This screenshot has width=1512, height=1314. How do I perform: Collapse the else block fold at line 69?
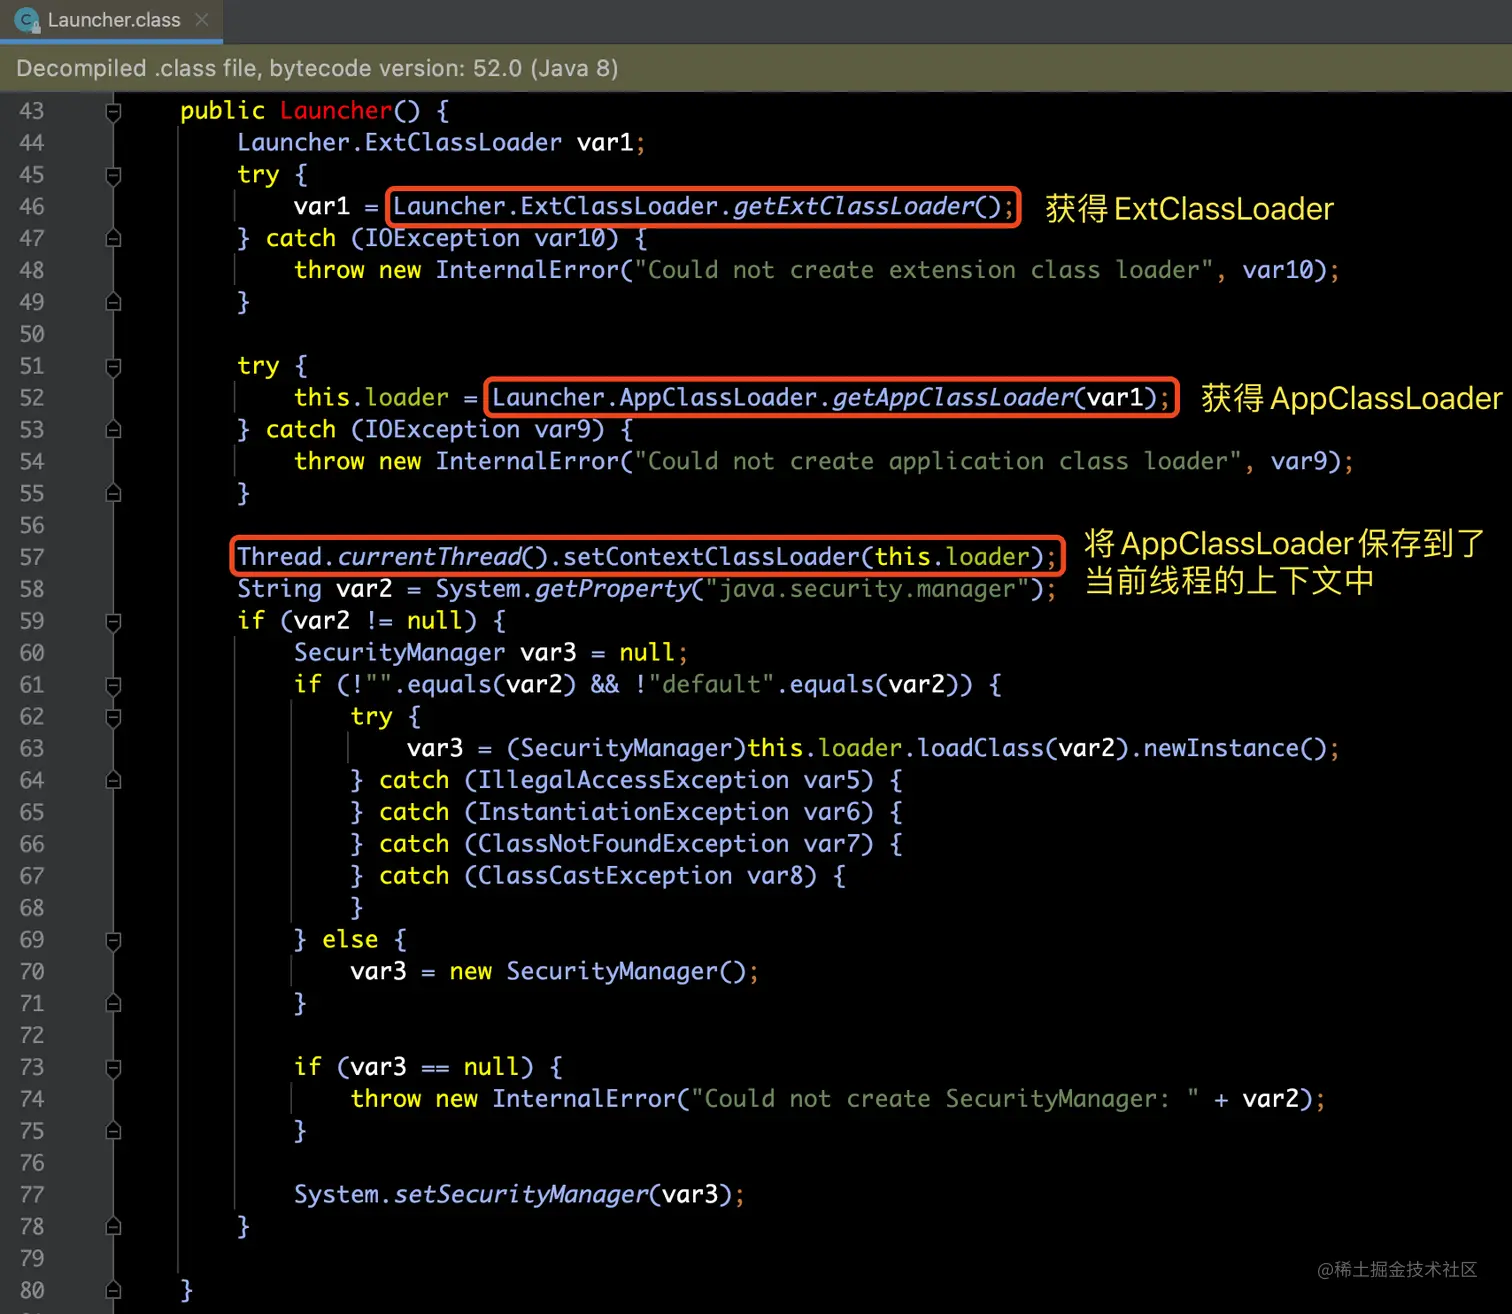pos(113,940)
